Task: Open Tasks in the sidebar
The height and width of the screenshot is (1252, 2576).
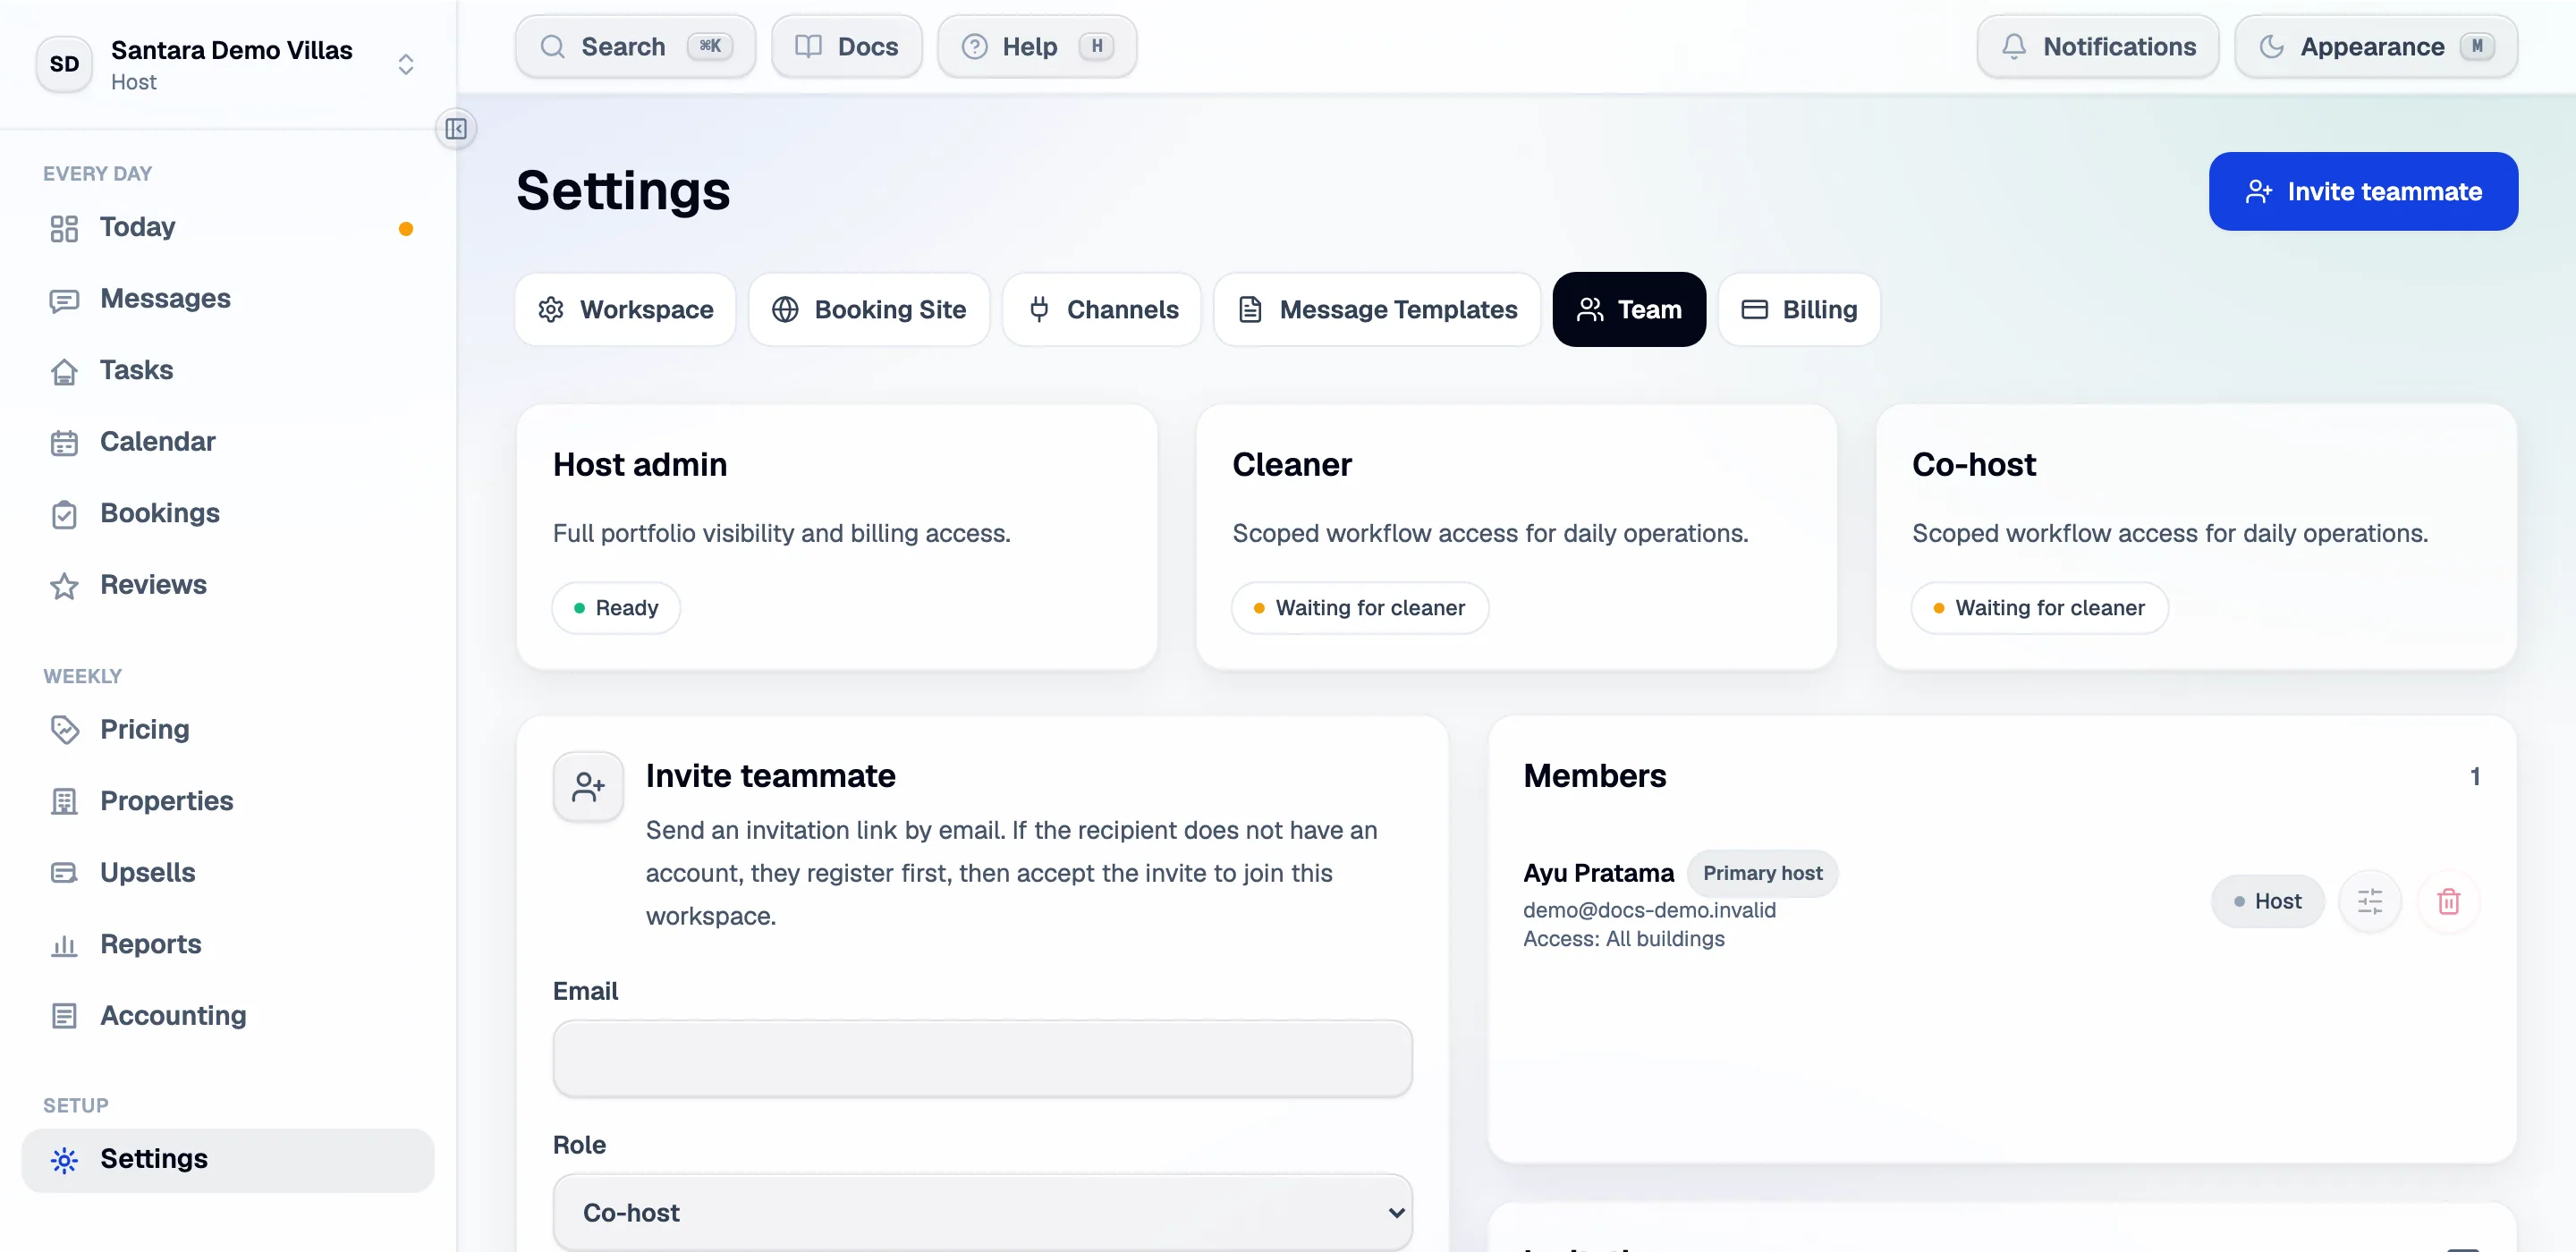Action: point(228,370)
